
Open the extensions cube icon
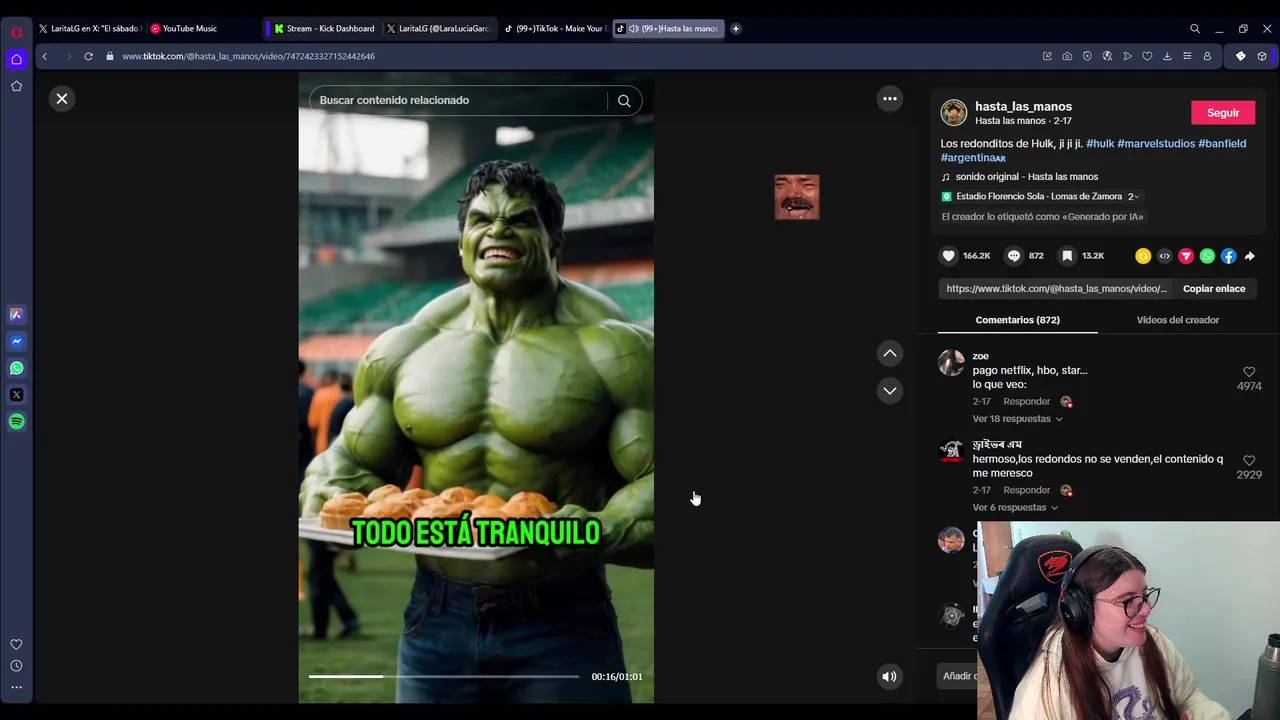pos(1262,57)
